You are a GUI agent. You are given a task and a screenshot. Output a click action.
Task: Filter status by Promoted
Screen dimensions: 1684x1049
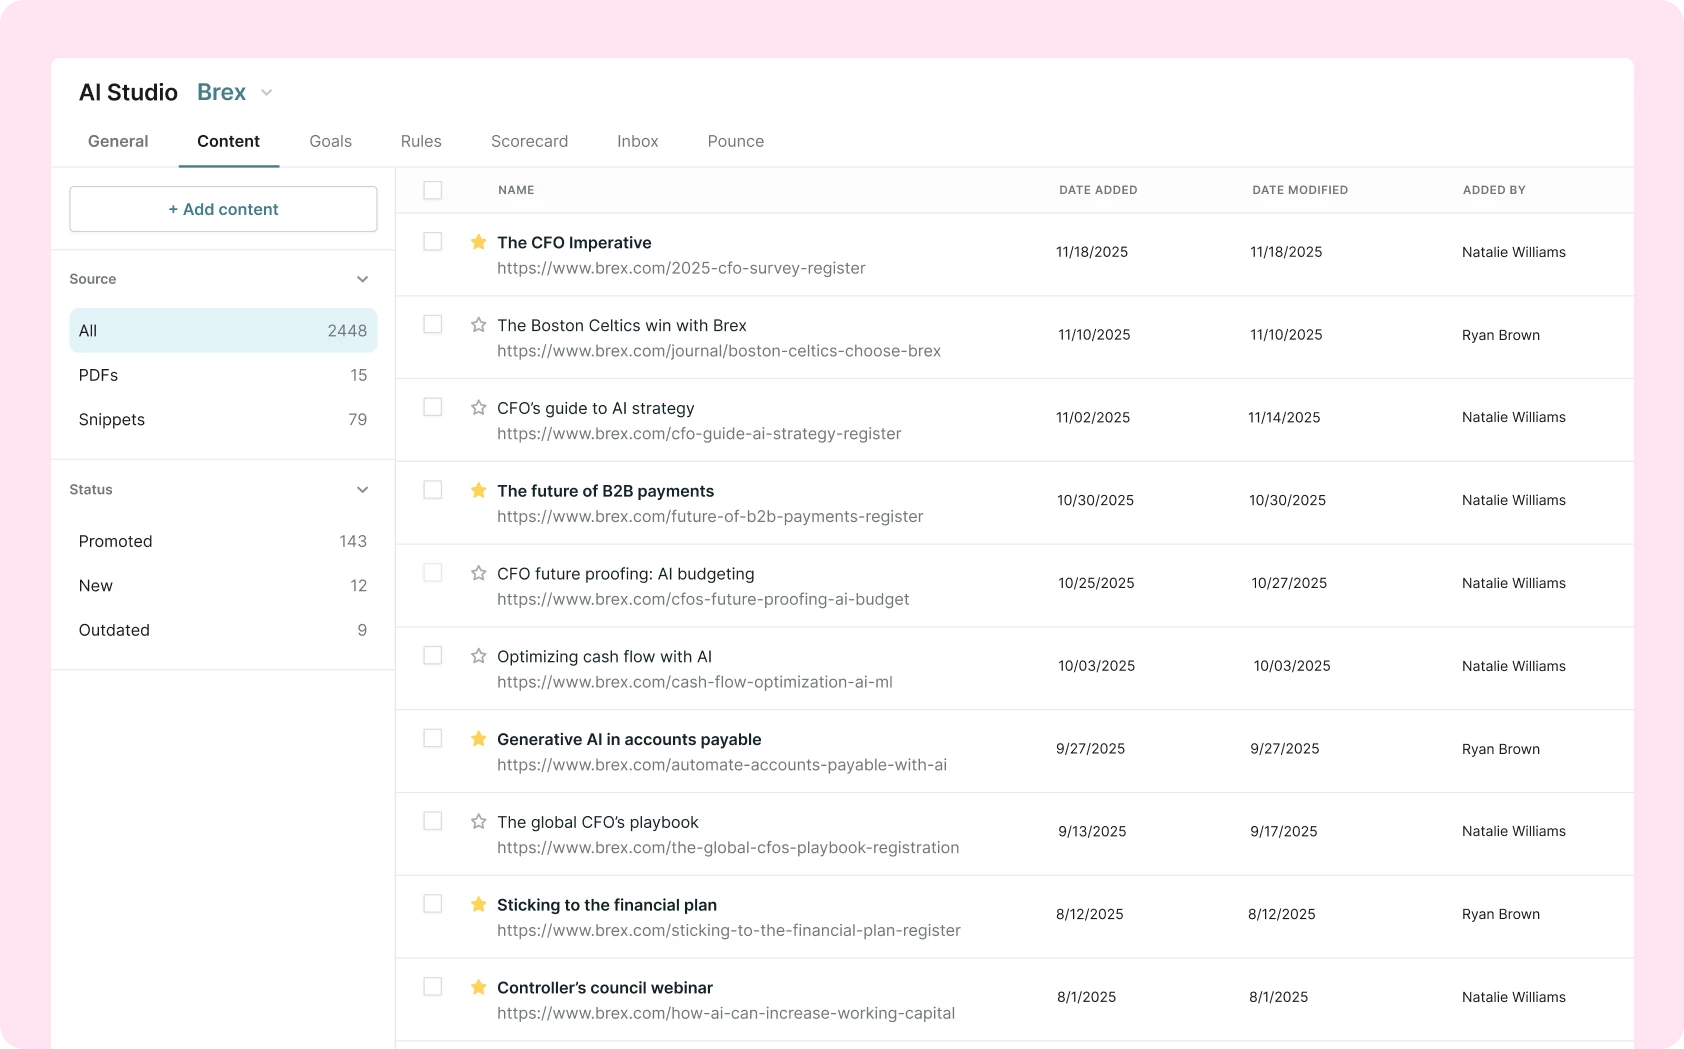pos(223,541)
